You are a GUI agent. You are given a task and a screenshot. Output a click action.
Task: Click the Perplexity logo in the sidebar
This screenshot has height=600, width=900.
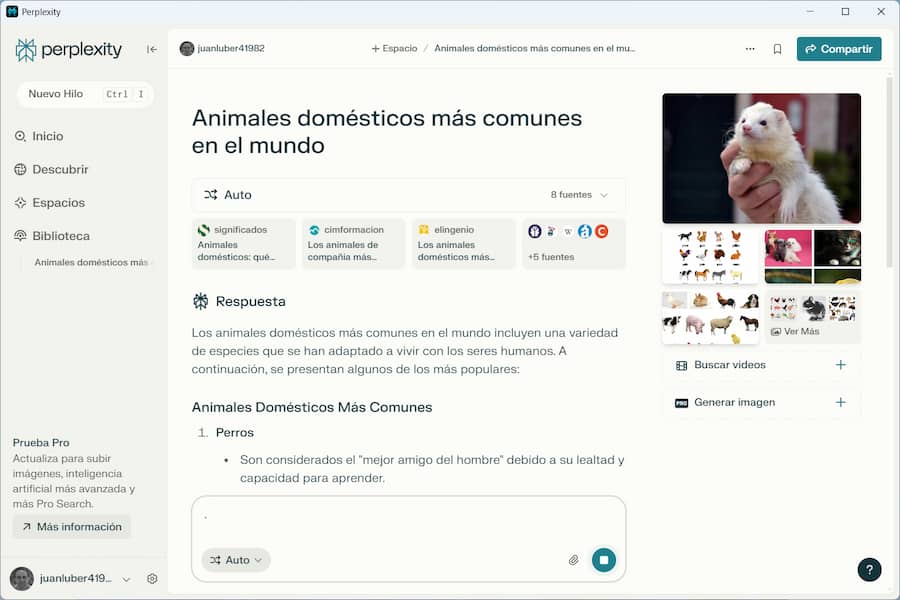pos(68,50)
